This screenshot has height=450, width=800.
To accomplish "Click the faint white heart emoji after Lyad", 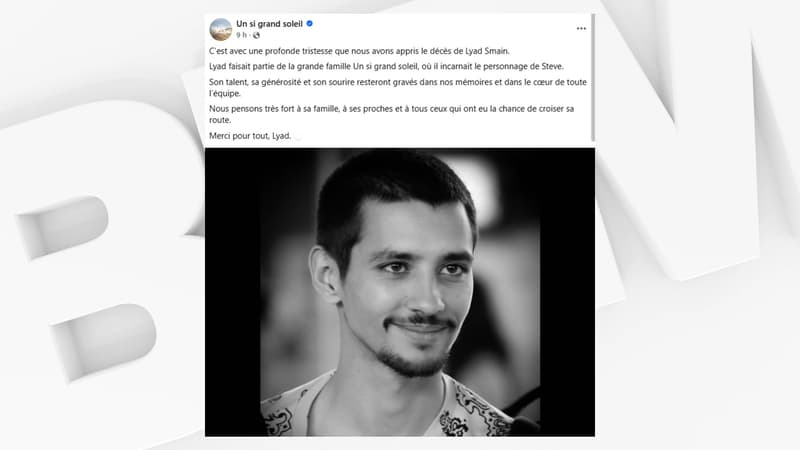I will pos(298,136).
